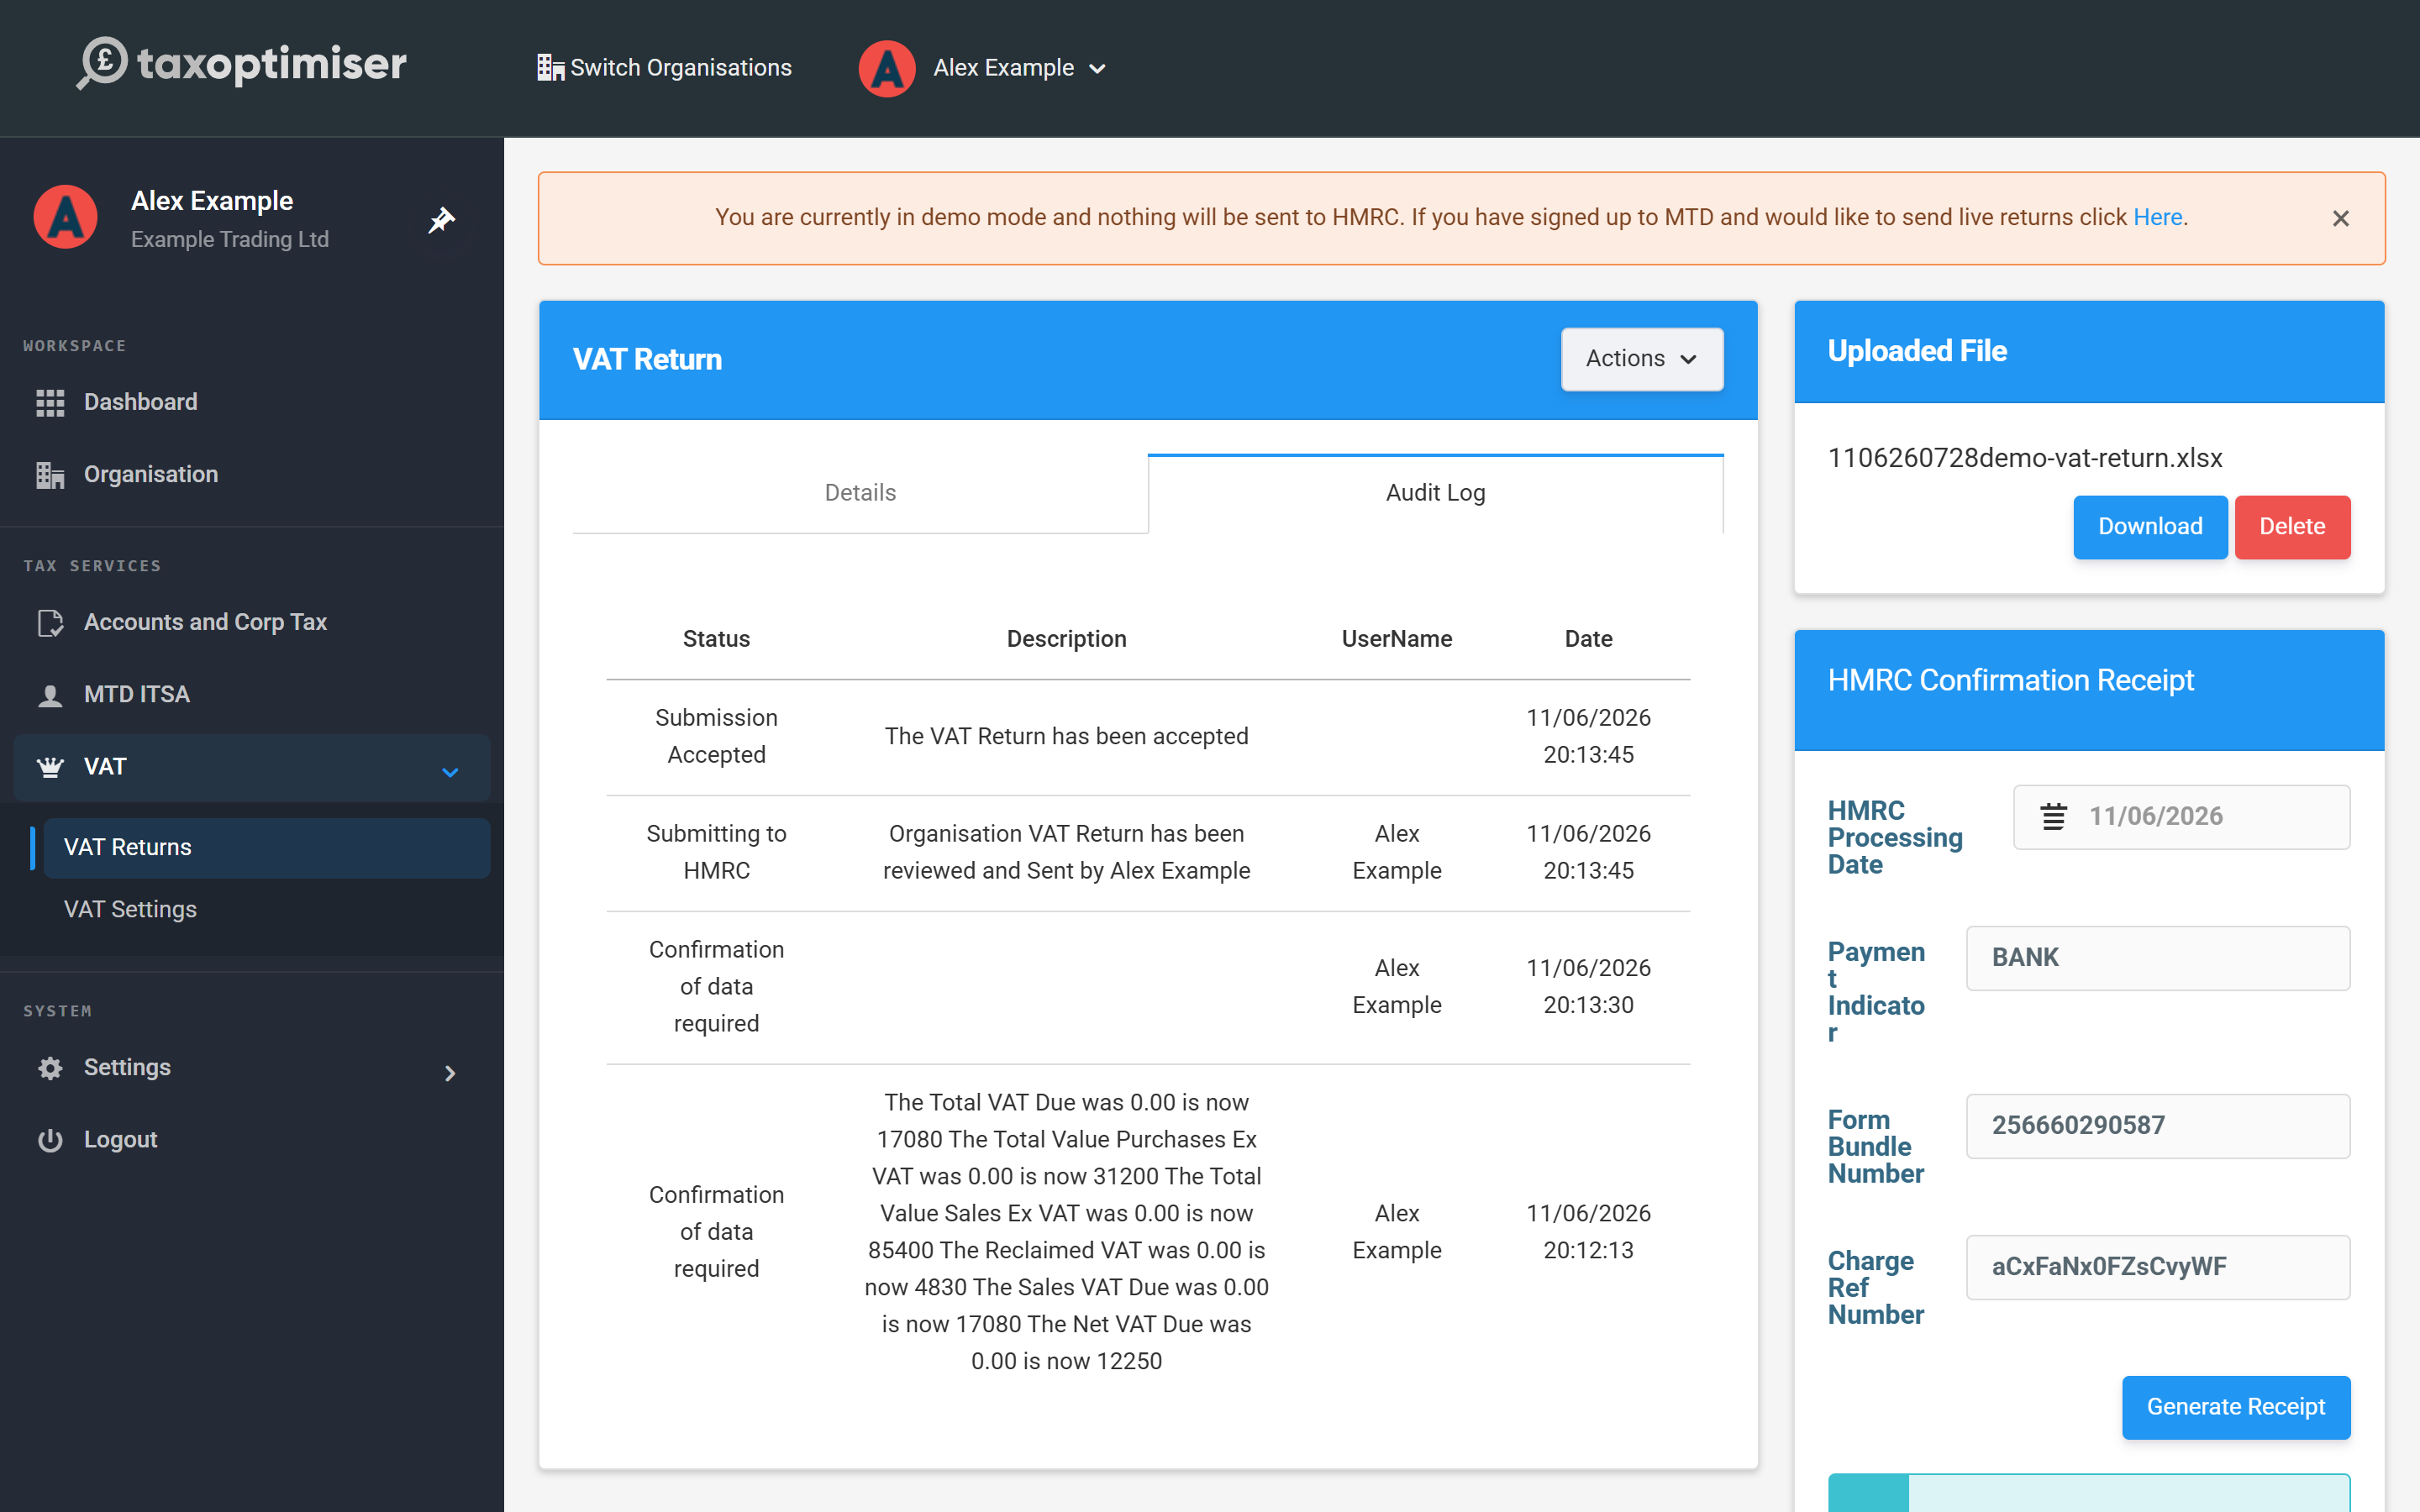The height and width of the screenshot is (1512, 2420).
Task: Select VAT Returns submenu item
Action: (x=266, y=848)
